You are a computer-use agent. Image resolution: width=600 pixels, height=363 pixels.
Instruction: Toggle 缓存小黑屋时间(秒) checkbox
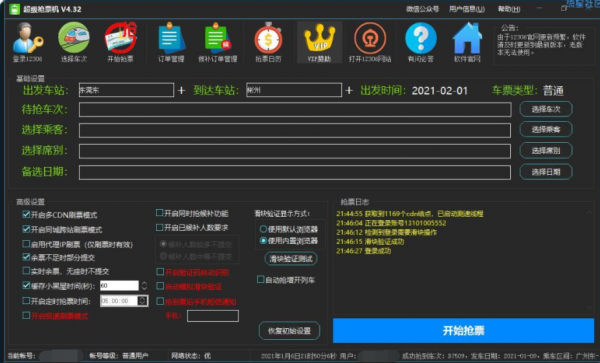pos(26,285)
